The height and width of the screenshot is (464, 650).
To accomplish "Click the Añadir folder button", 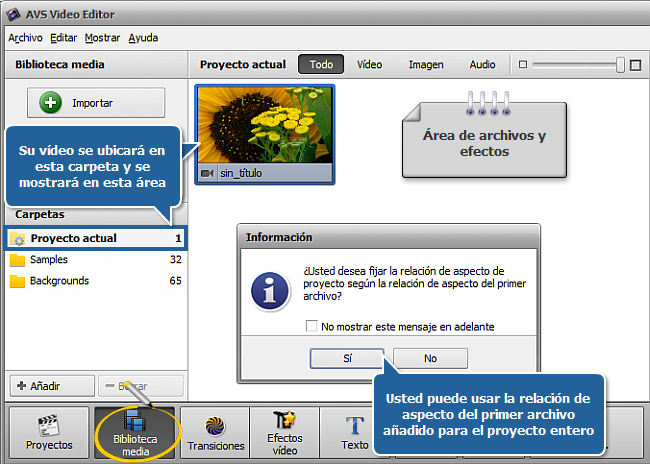I will click(52, 386).
